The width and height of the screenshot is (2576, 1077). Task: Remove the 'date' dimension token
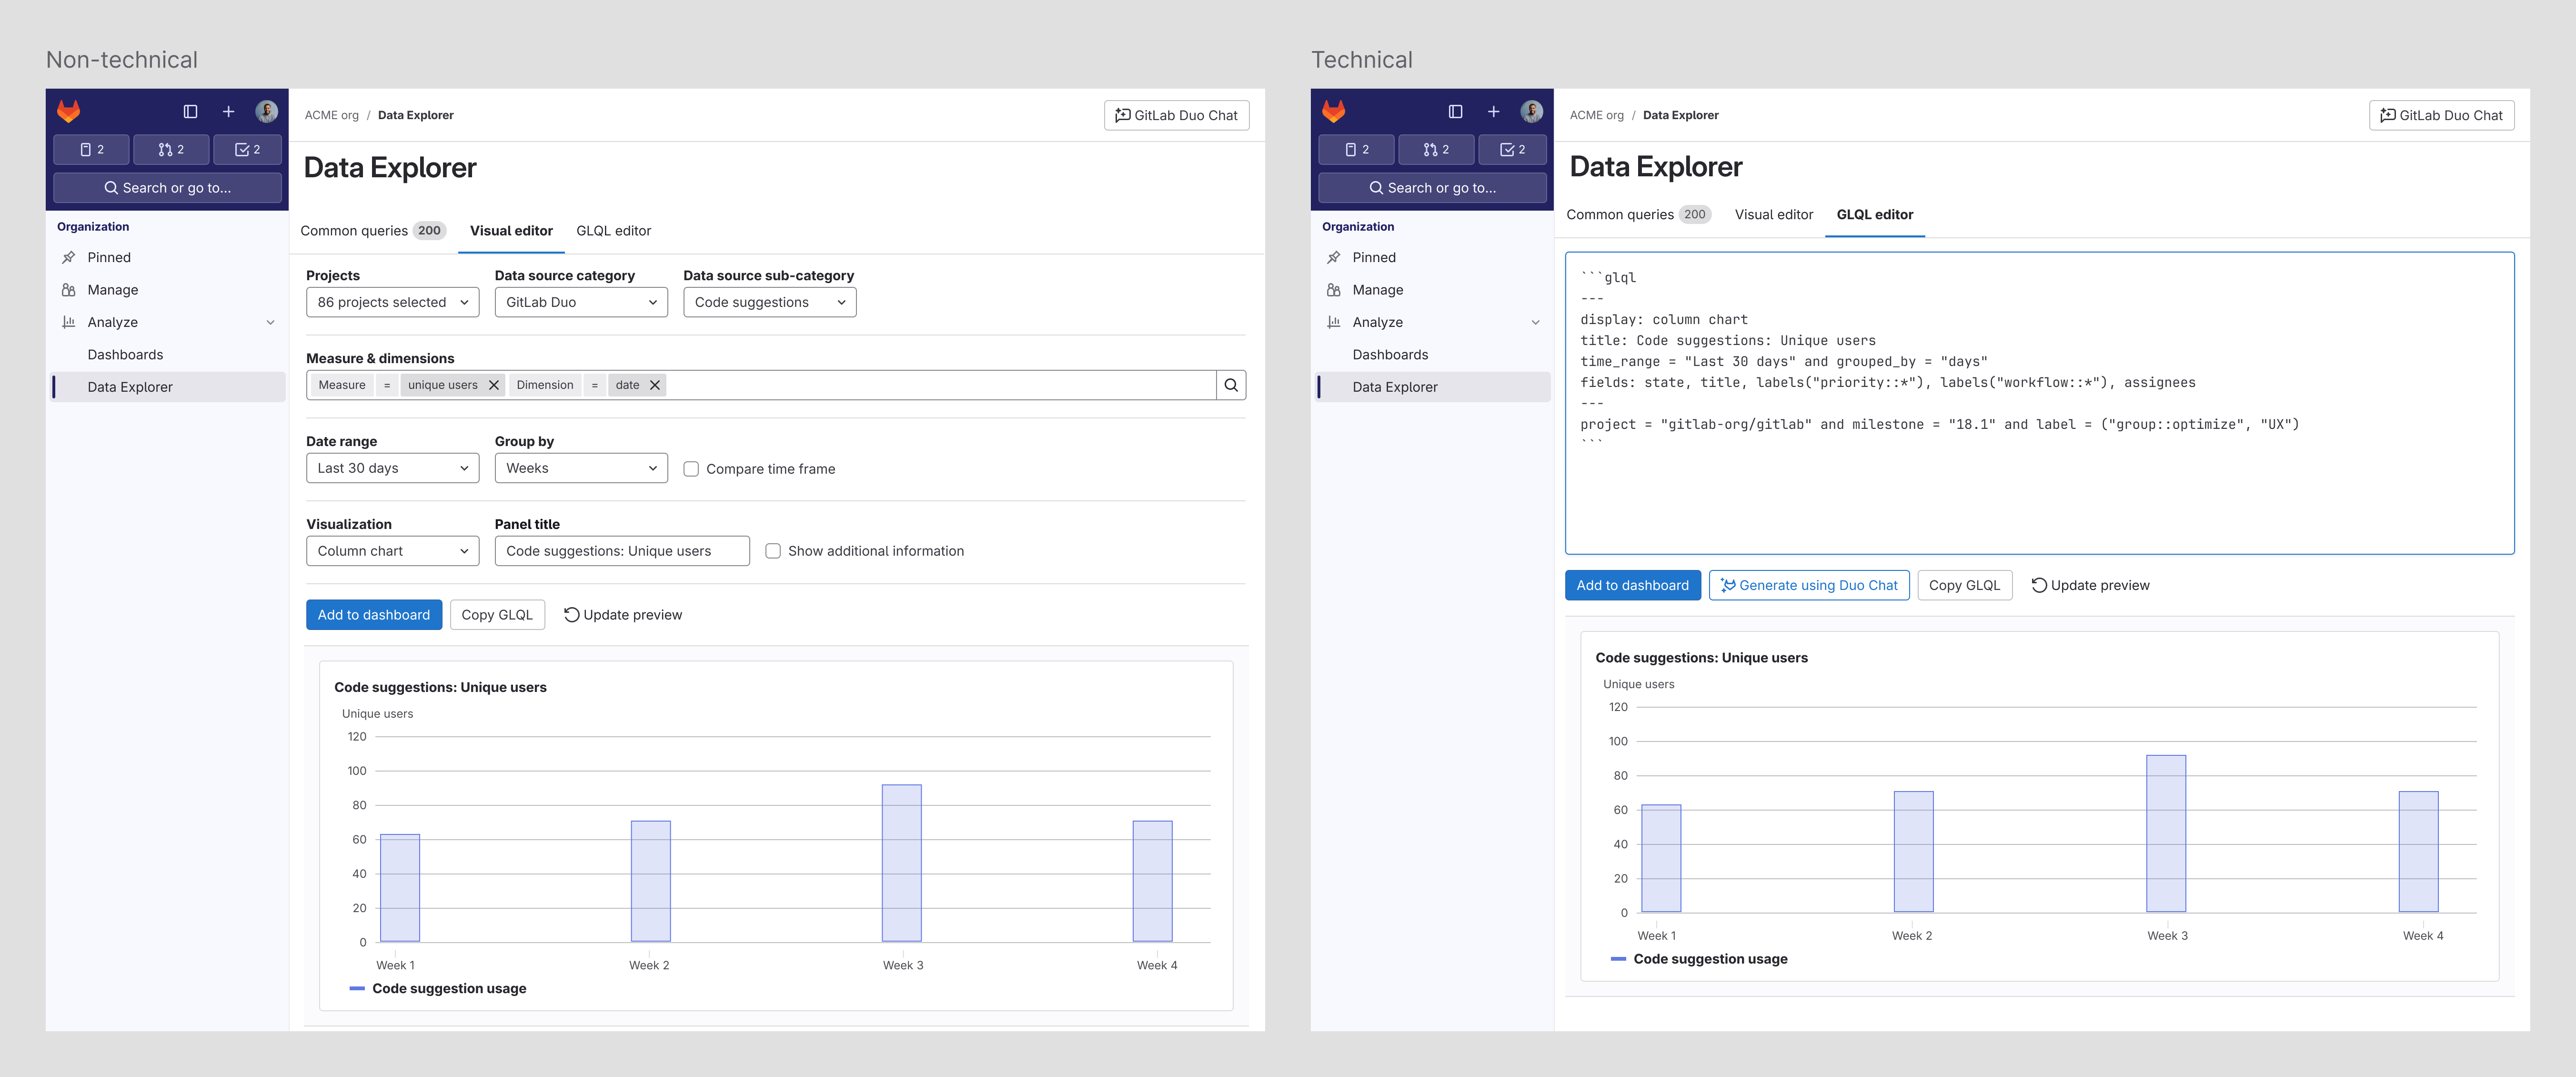[x=655, y=385]
